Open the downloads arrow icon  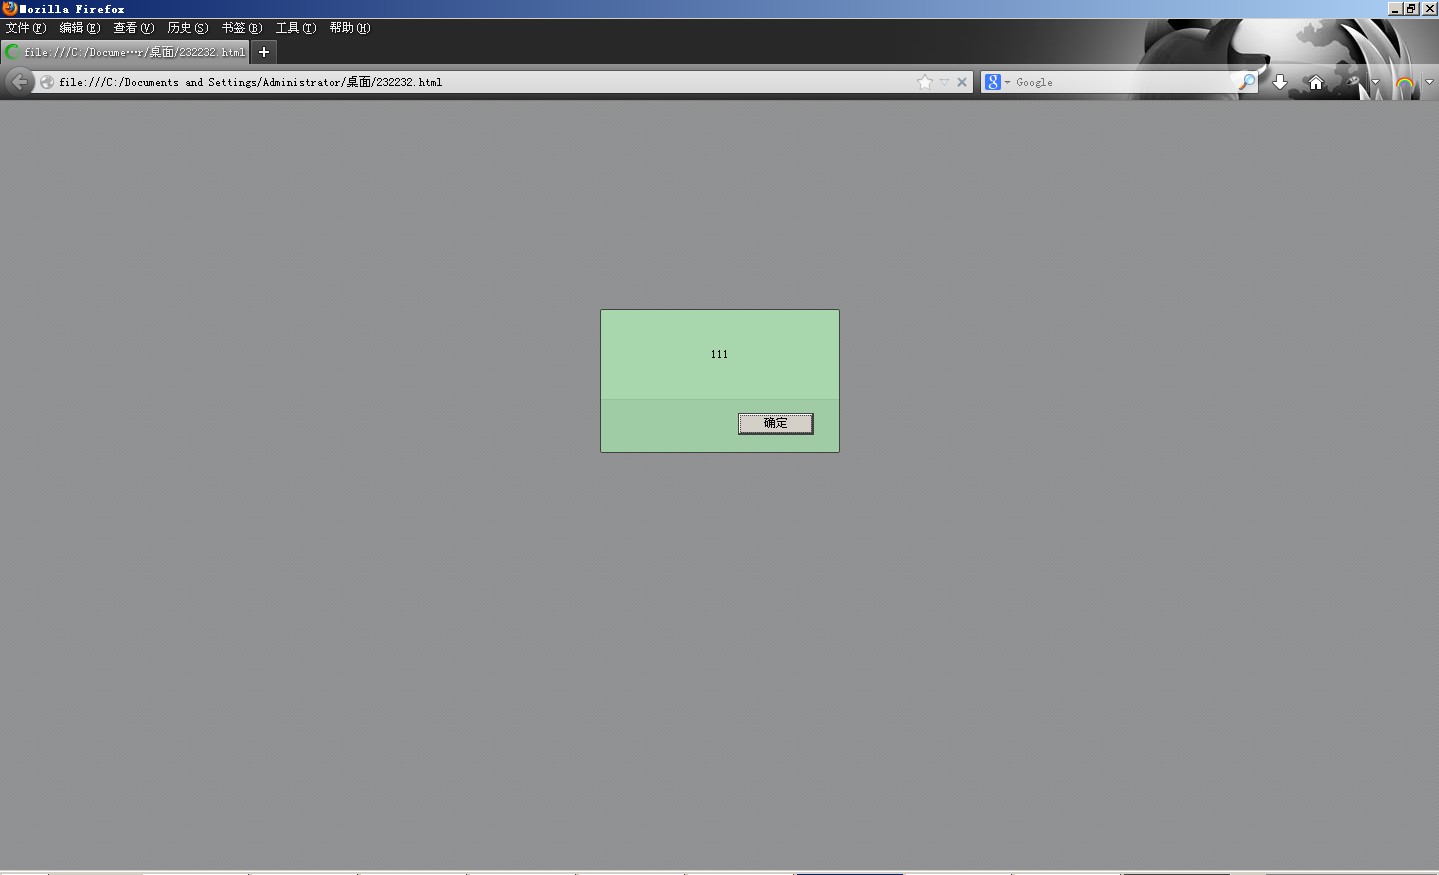click(1280, 82)
